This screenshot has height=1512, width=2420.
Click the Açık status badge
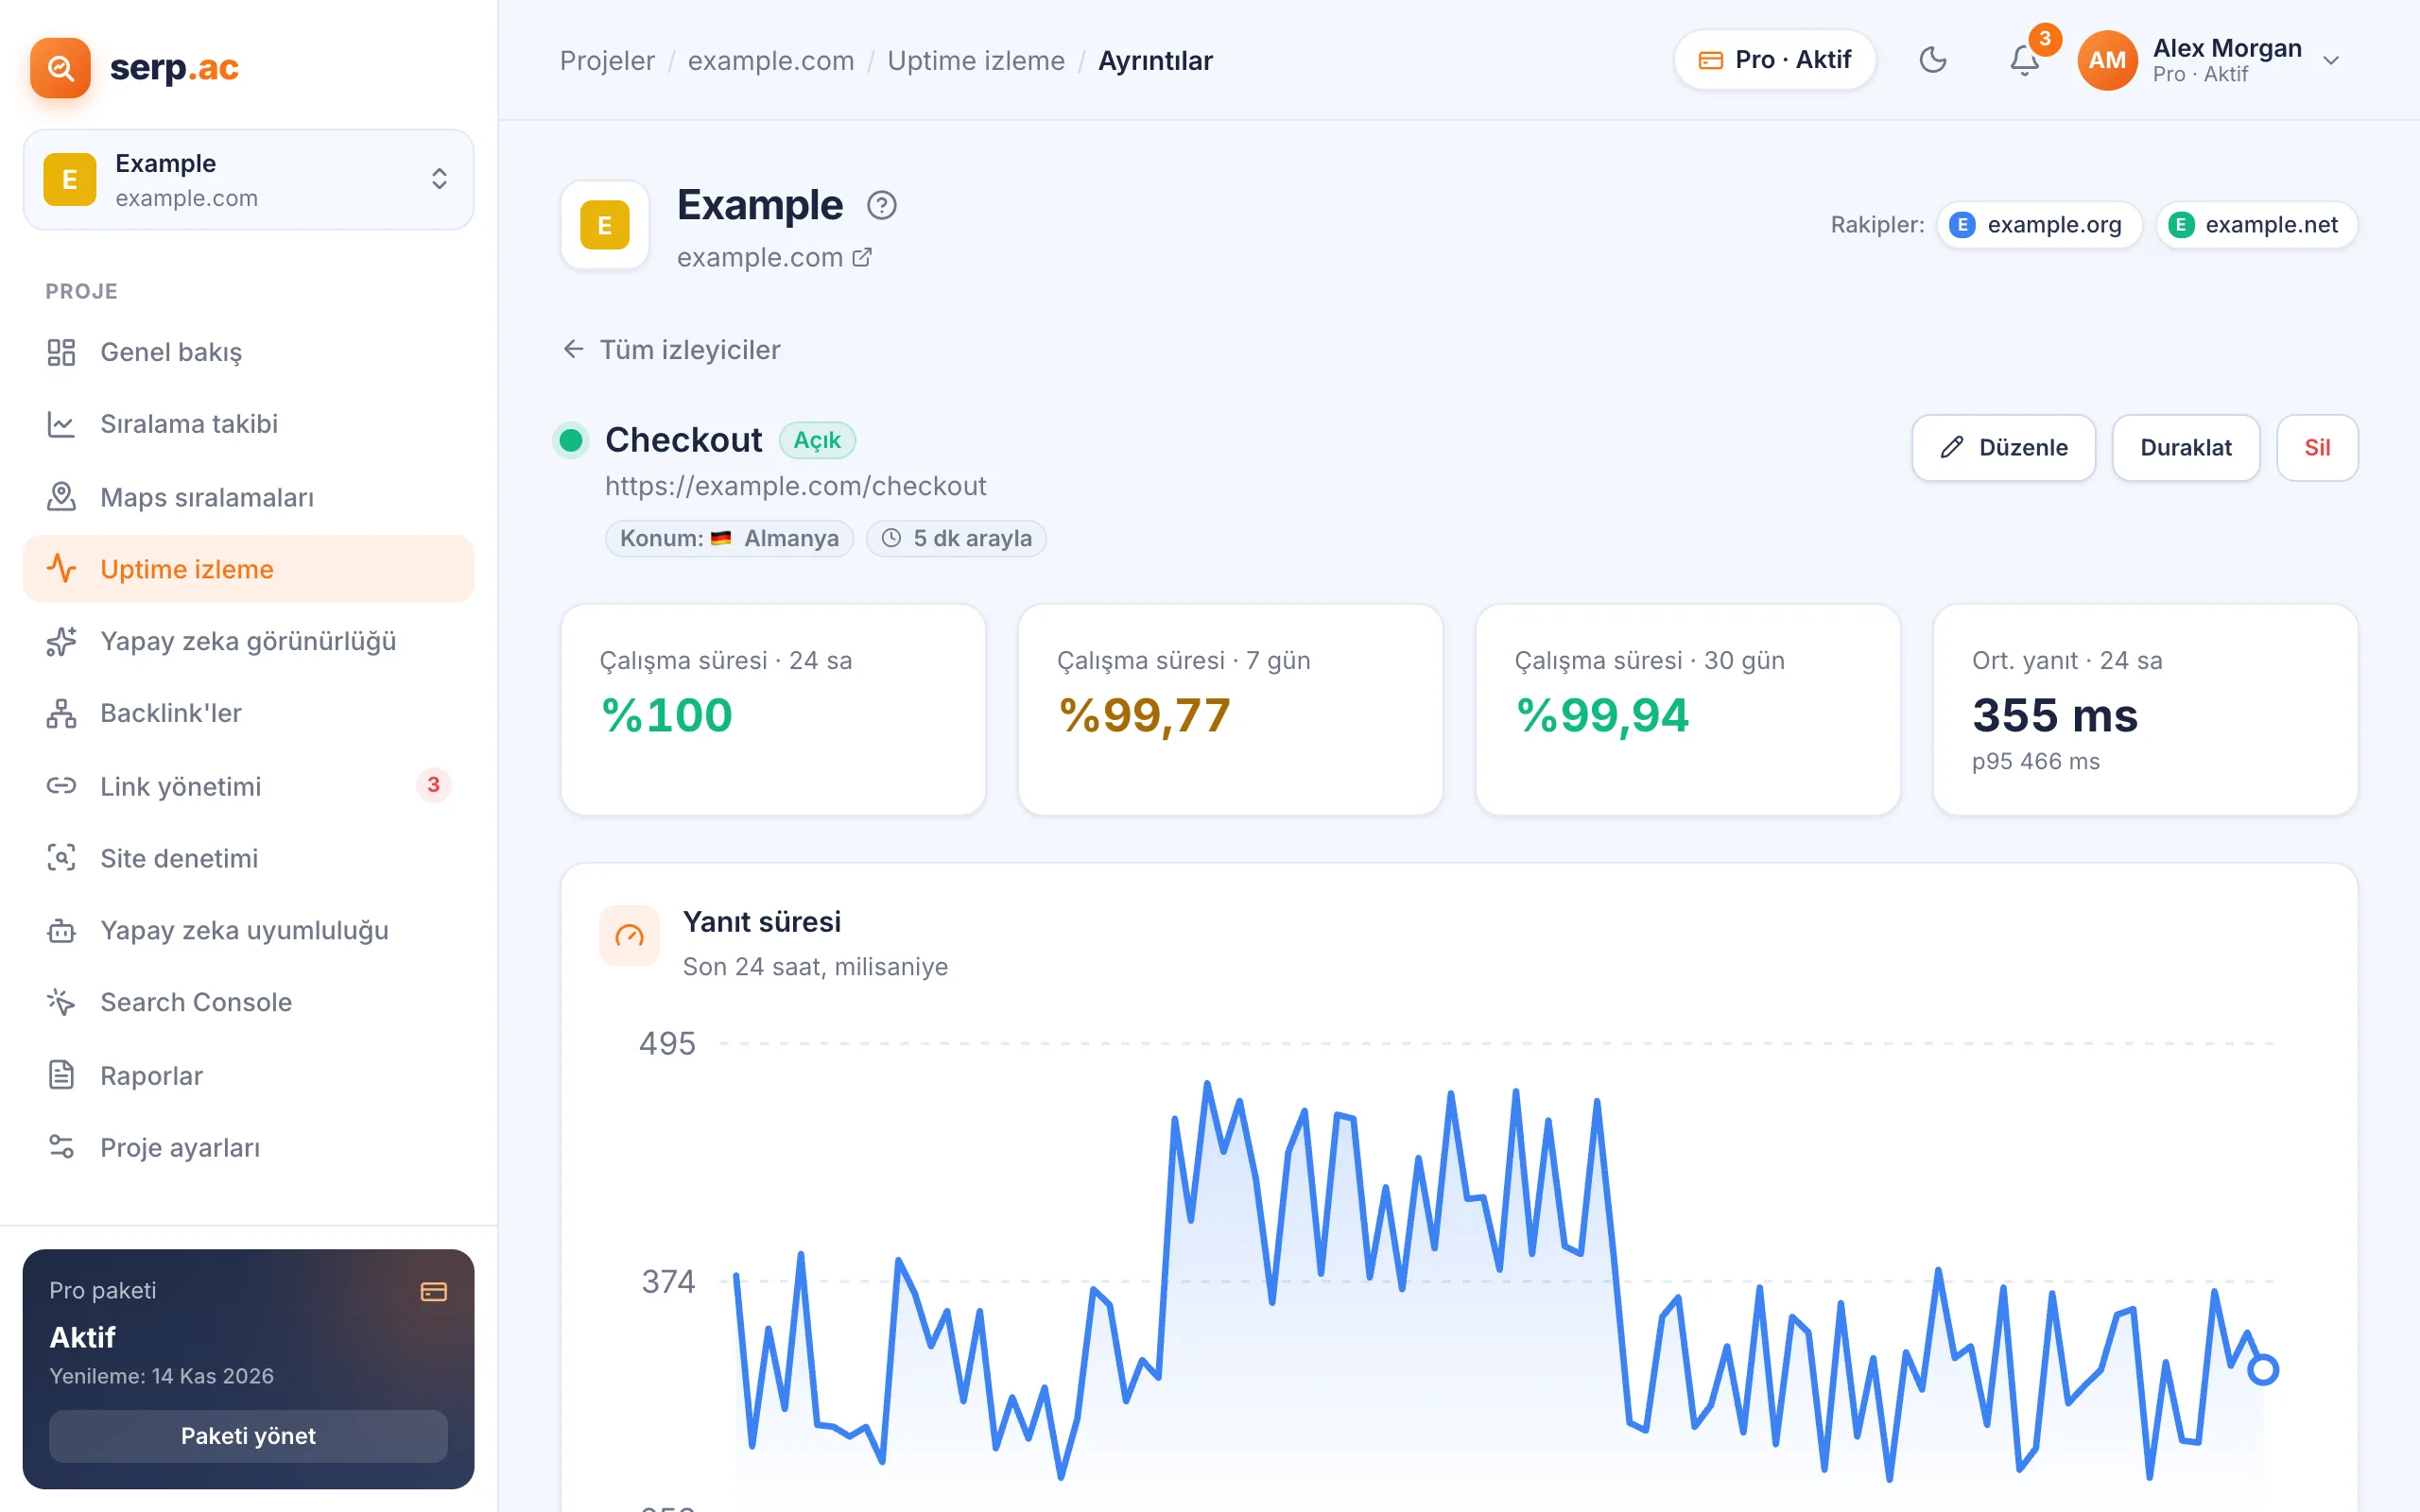coord(817,440)
